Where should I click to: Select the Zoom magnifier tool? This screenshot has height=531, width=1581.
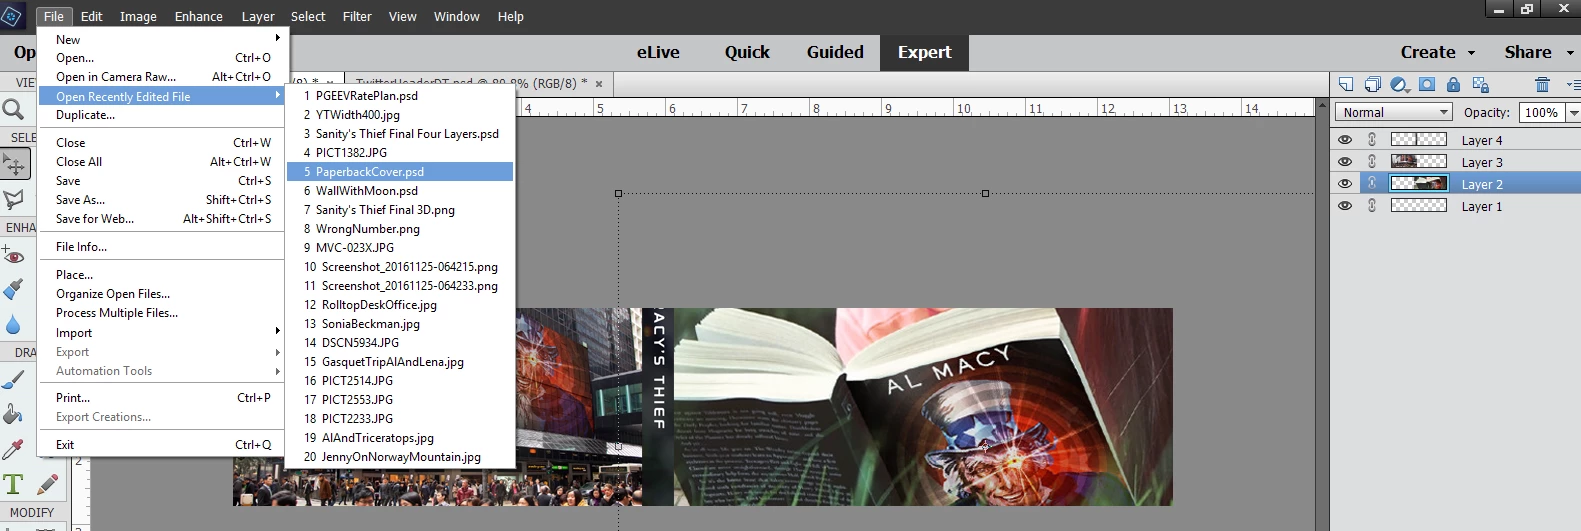pyautogui.click(x=13, y=109)
